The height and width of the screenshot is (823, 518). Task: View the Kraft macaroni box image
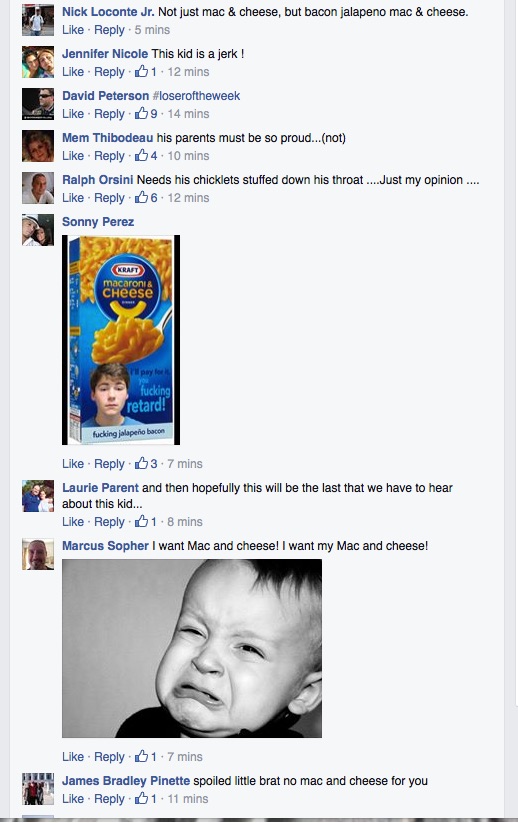point(121,340)
